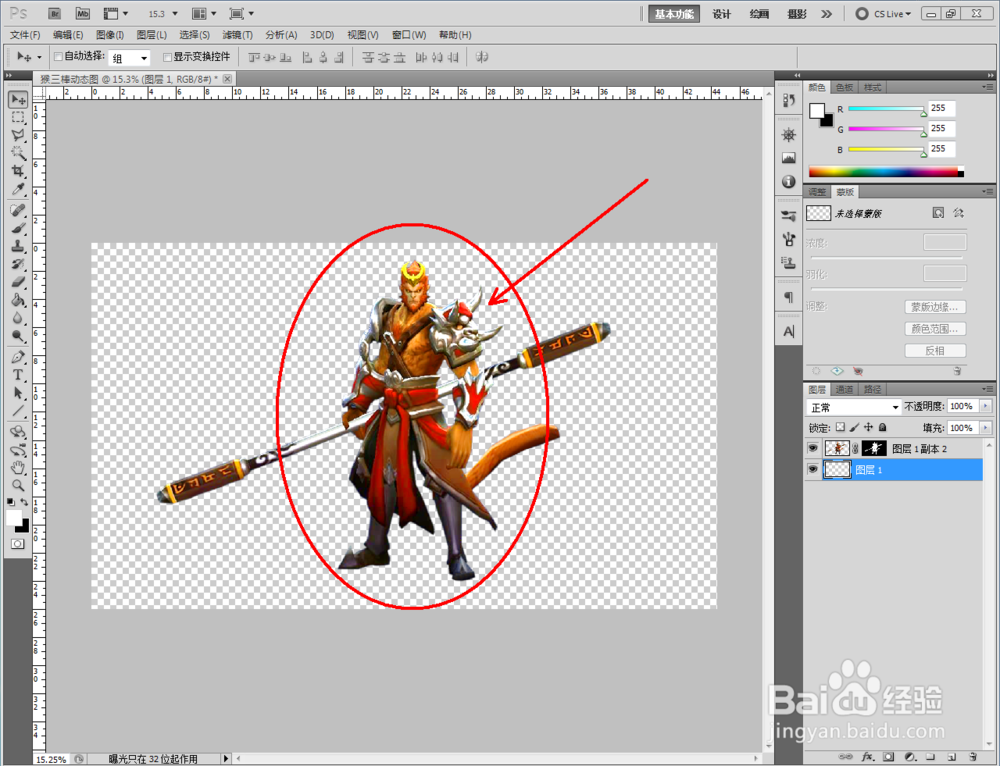Select the Zoom tool
This screenshot has height=766, width=1000.
(x=18, y=485)
